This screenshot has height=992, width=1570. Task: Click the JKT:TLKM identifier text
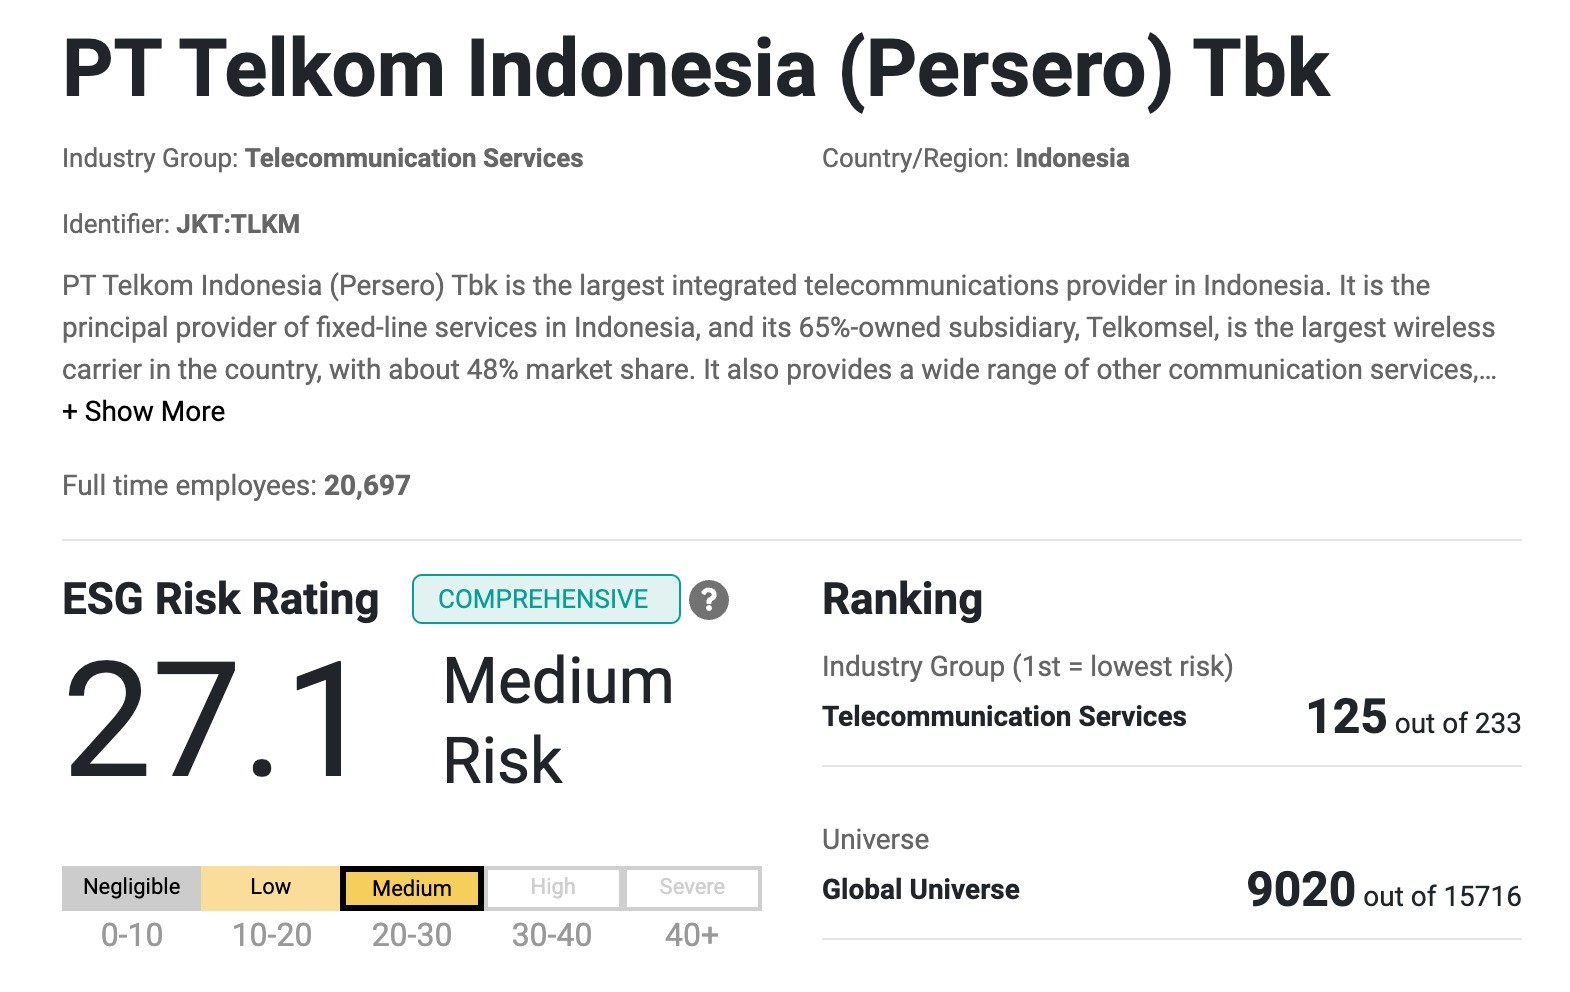coord(238,224)
